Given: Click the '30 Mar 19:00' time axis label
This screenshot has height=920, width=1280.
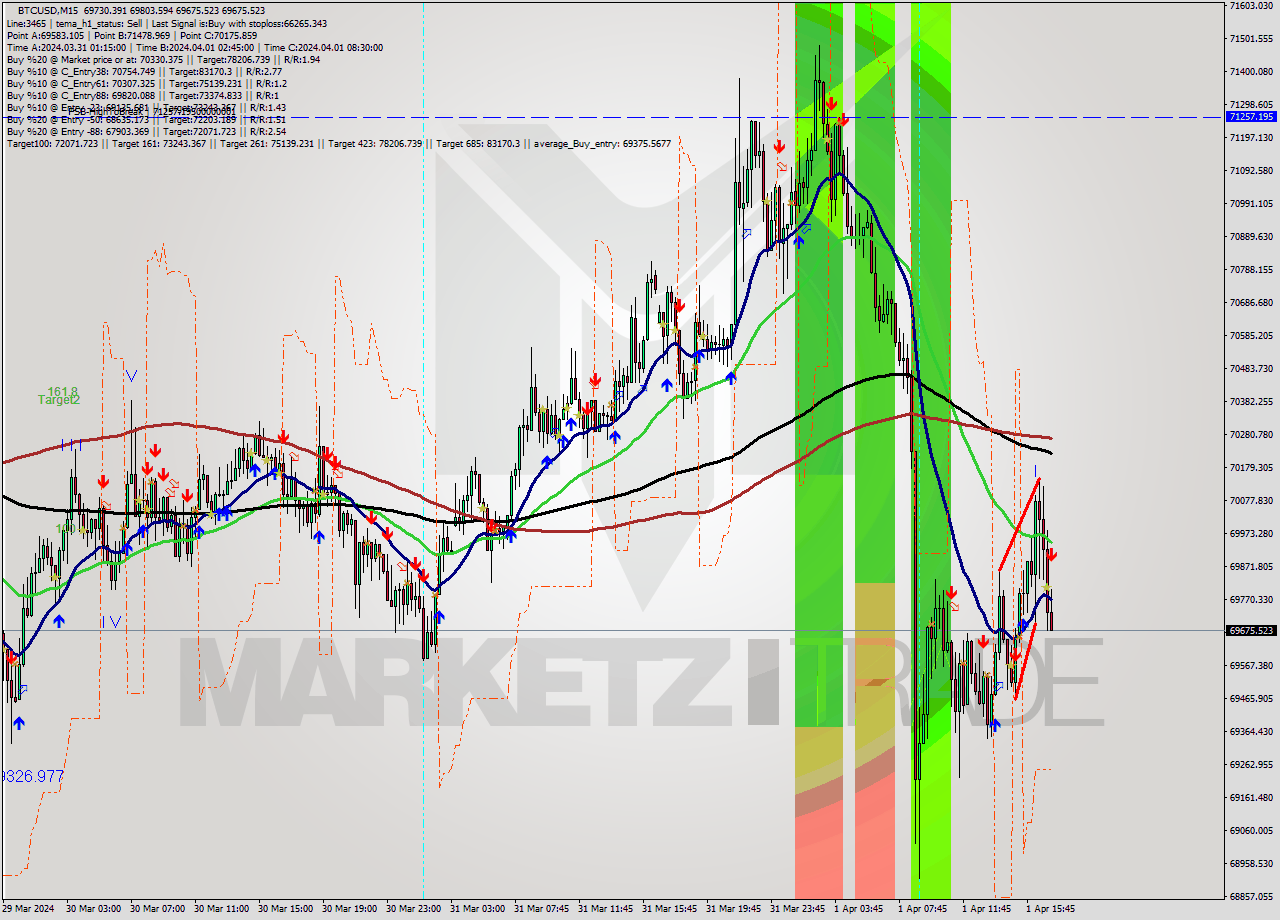Looking at the screenshot, I should coord(350,909).
